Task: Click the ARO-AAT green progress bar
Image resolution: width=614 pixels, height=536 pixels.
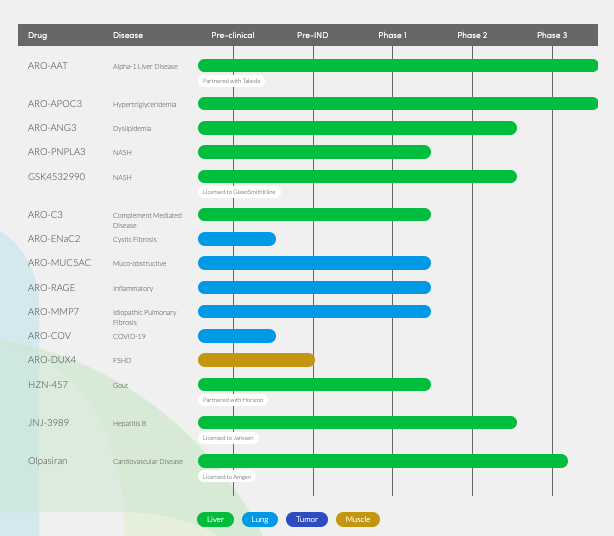Action: pos(398,65)
